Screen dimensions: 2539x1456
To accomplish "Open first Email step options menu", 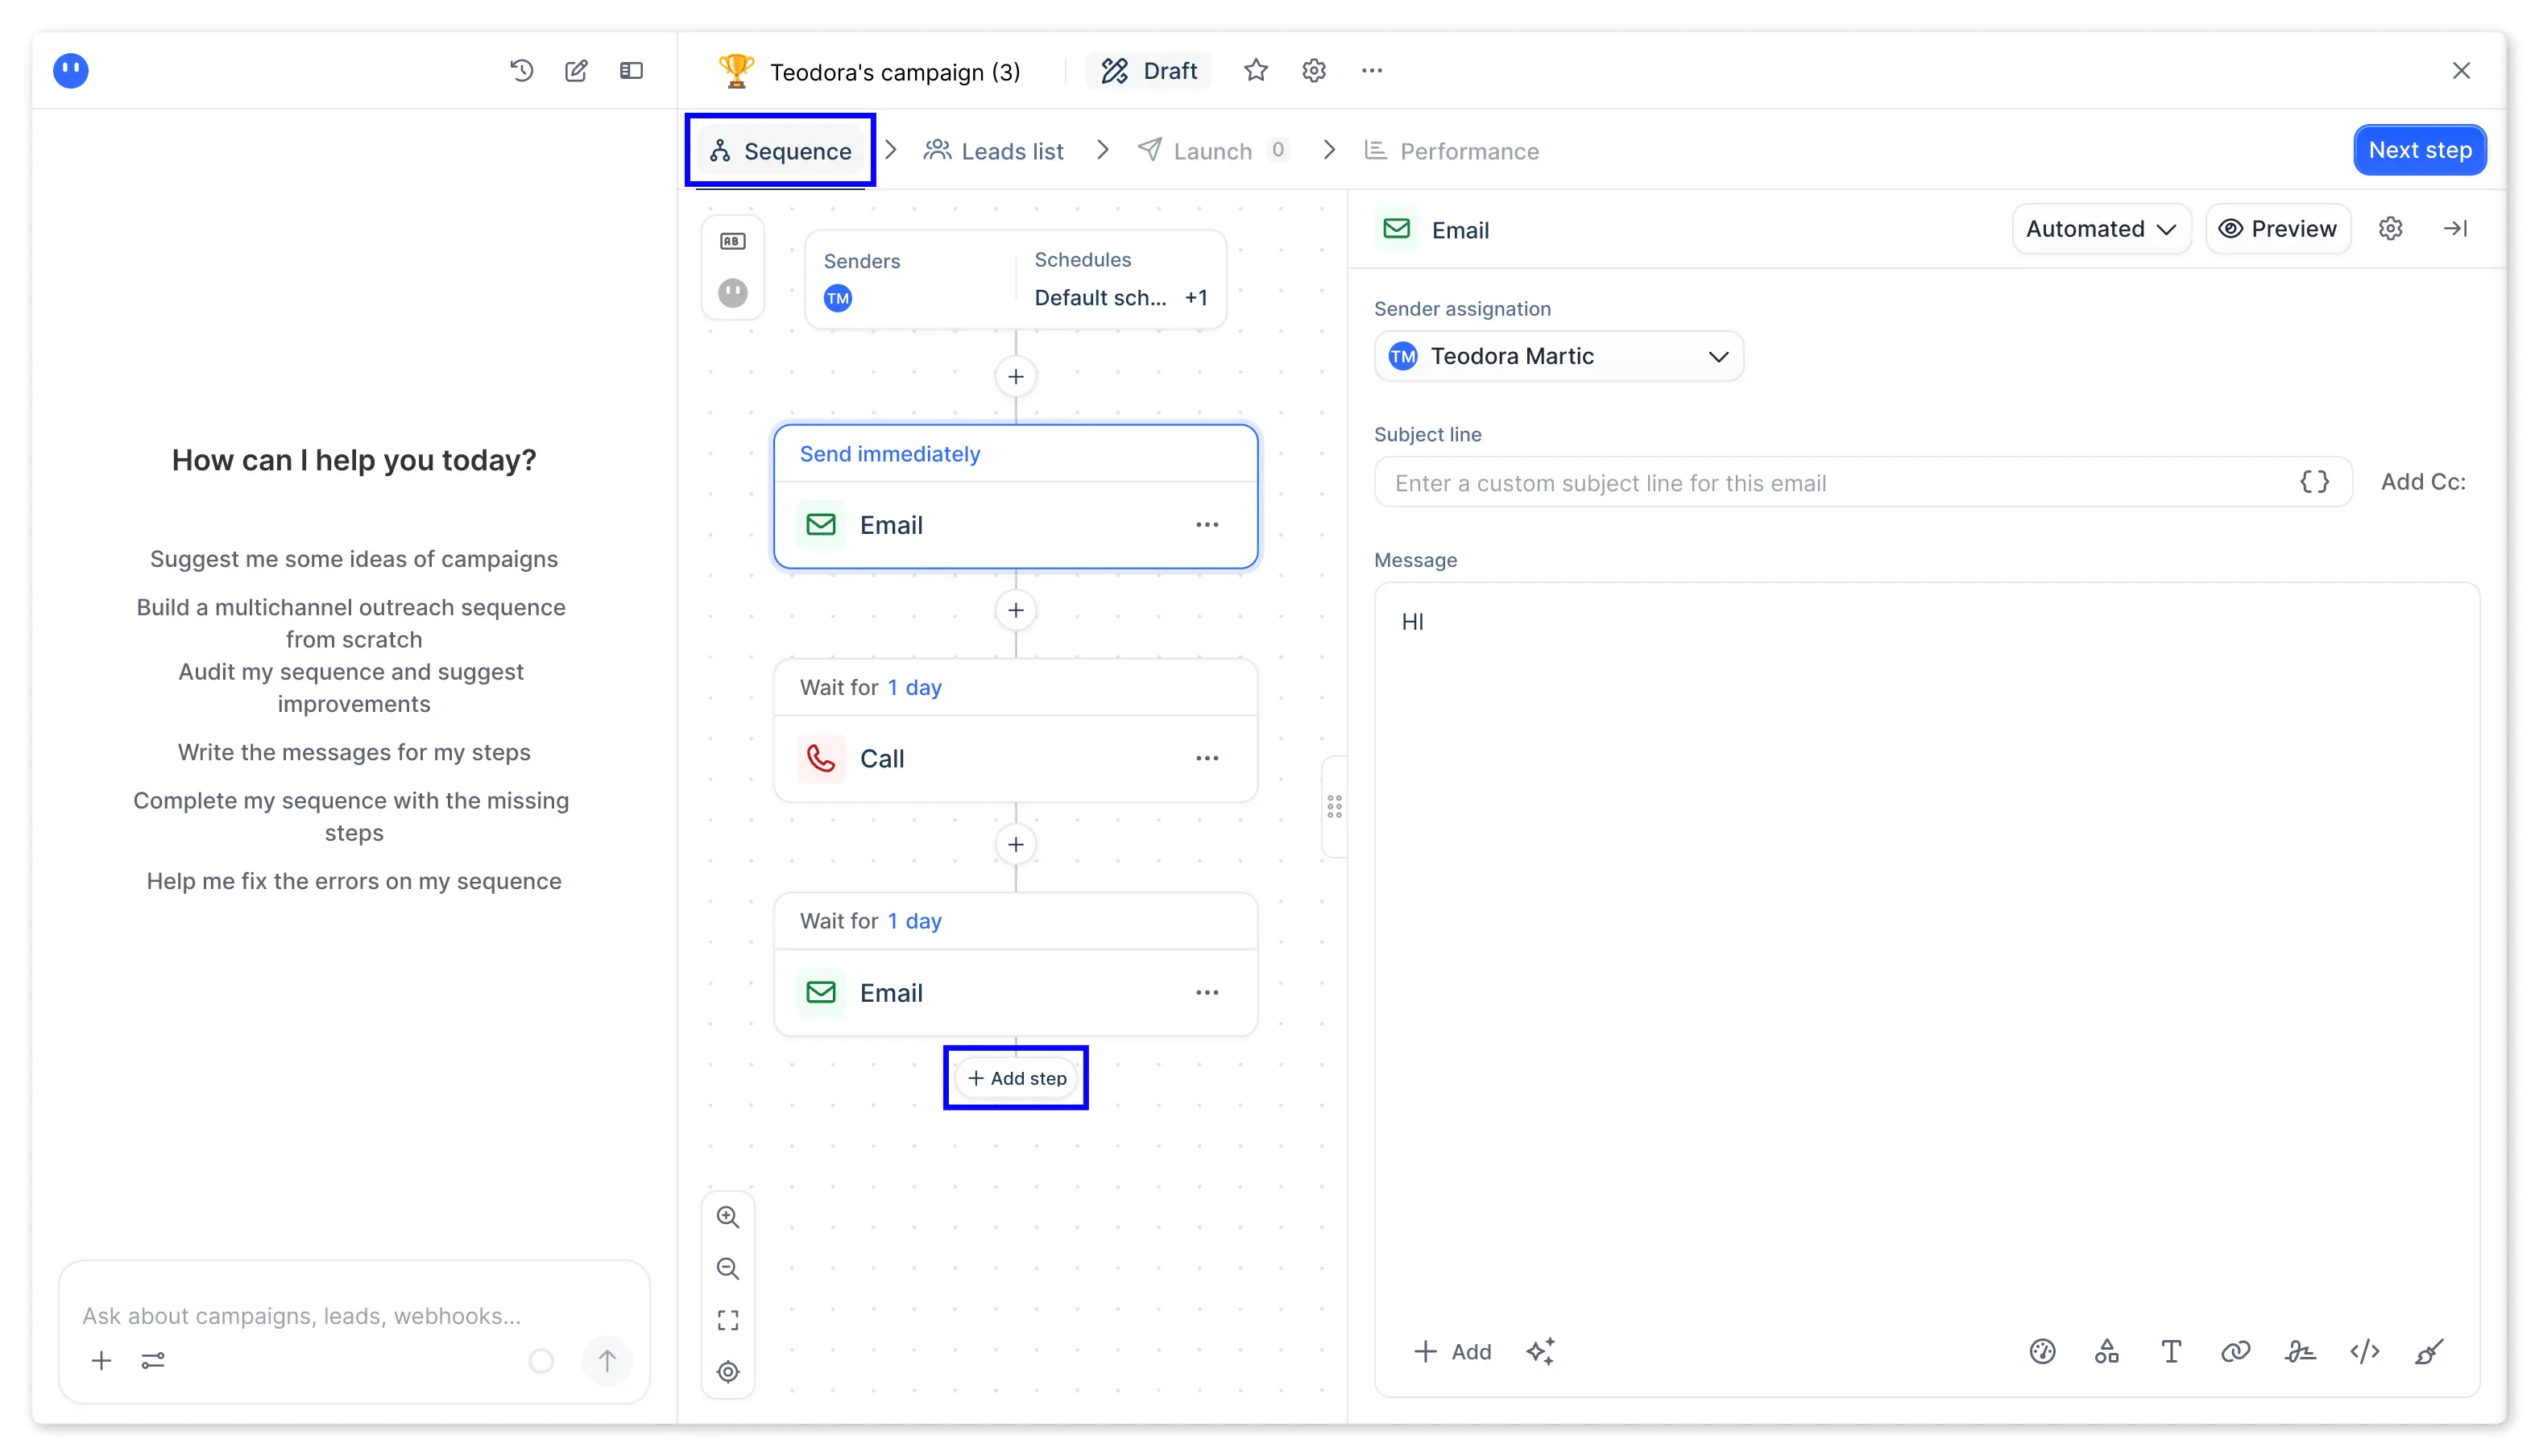I will [1207, 525].
